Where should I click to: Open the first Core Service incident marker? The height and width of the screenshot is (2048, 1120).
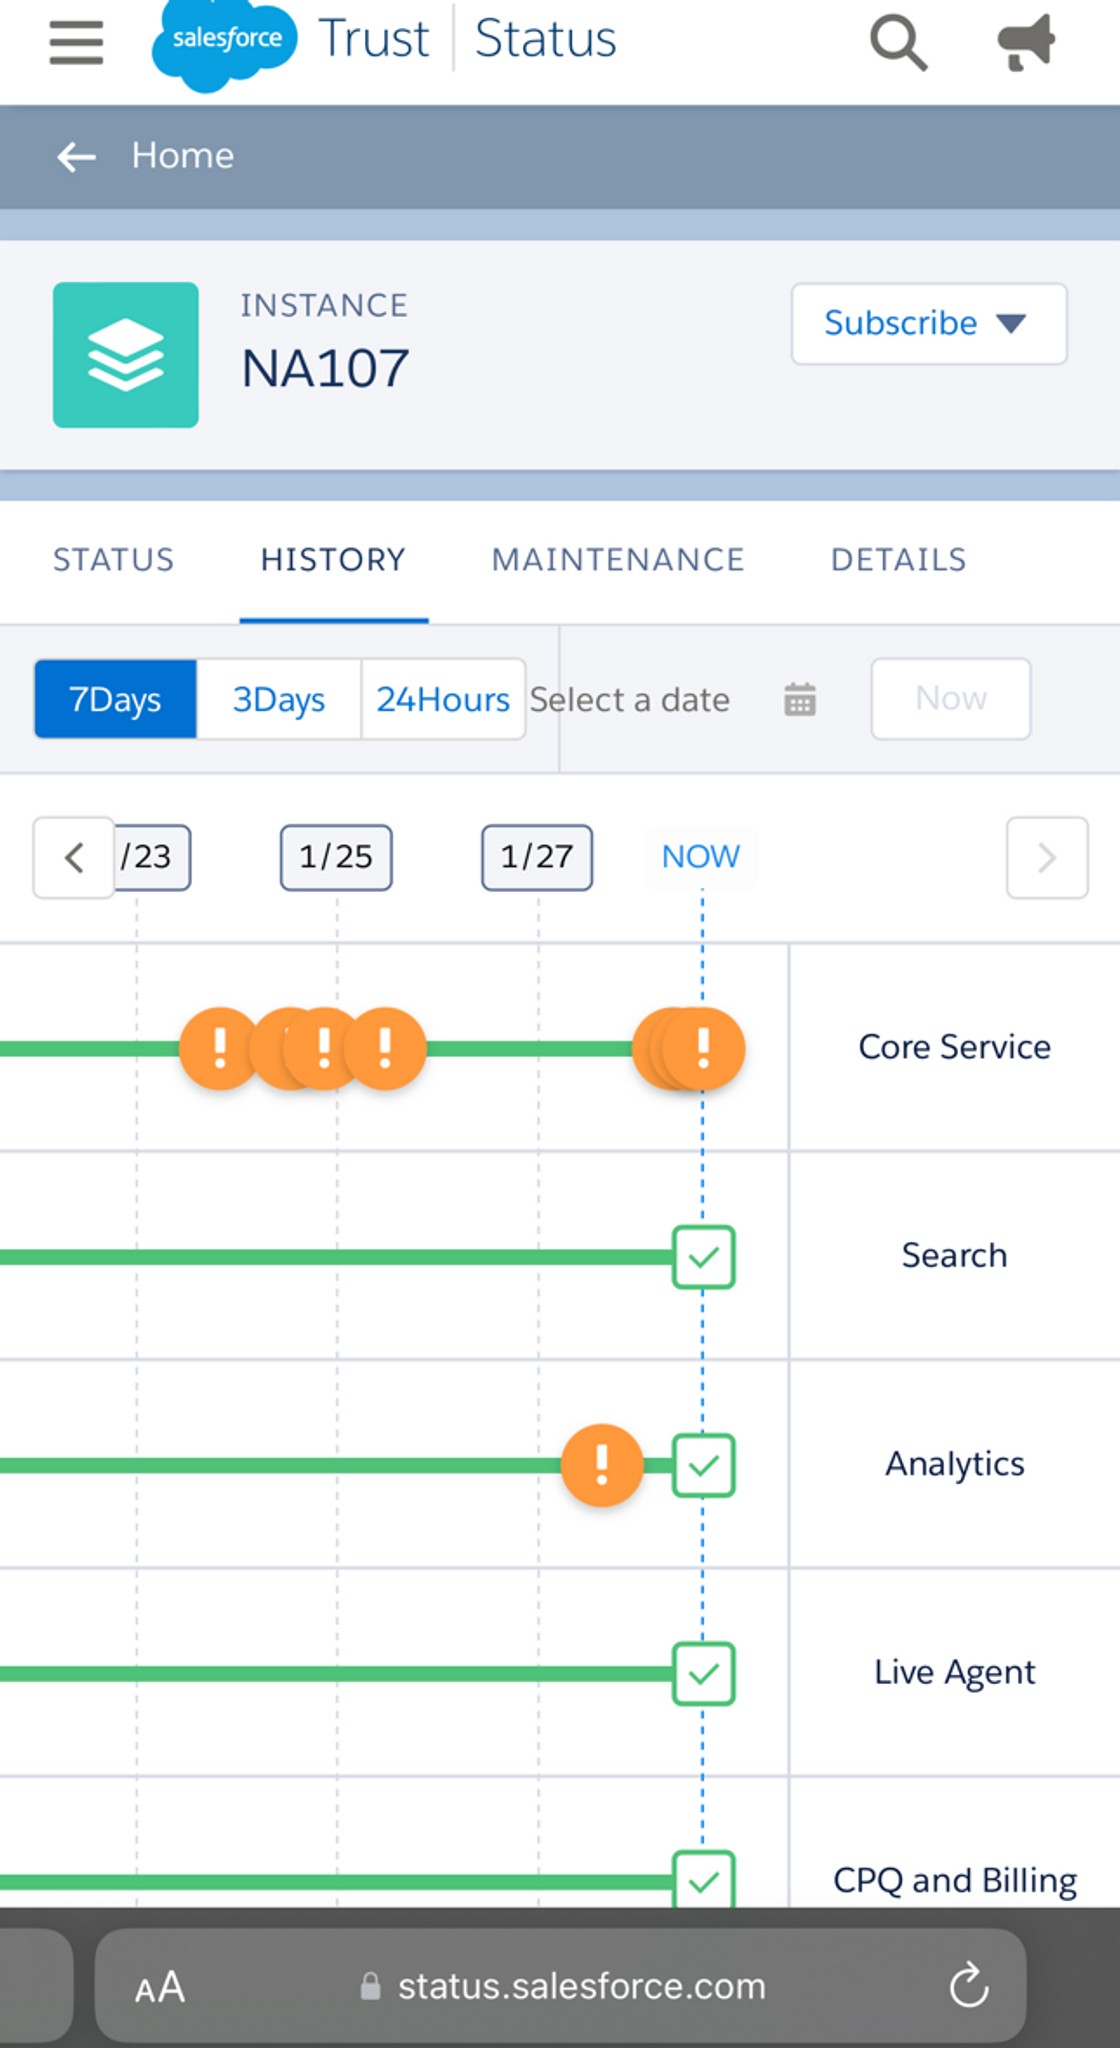click(219, 1048)
